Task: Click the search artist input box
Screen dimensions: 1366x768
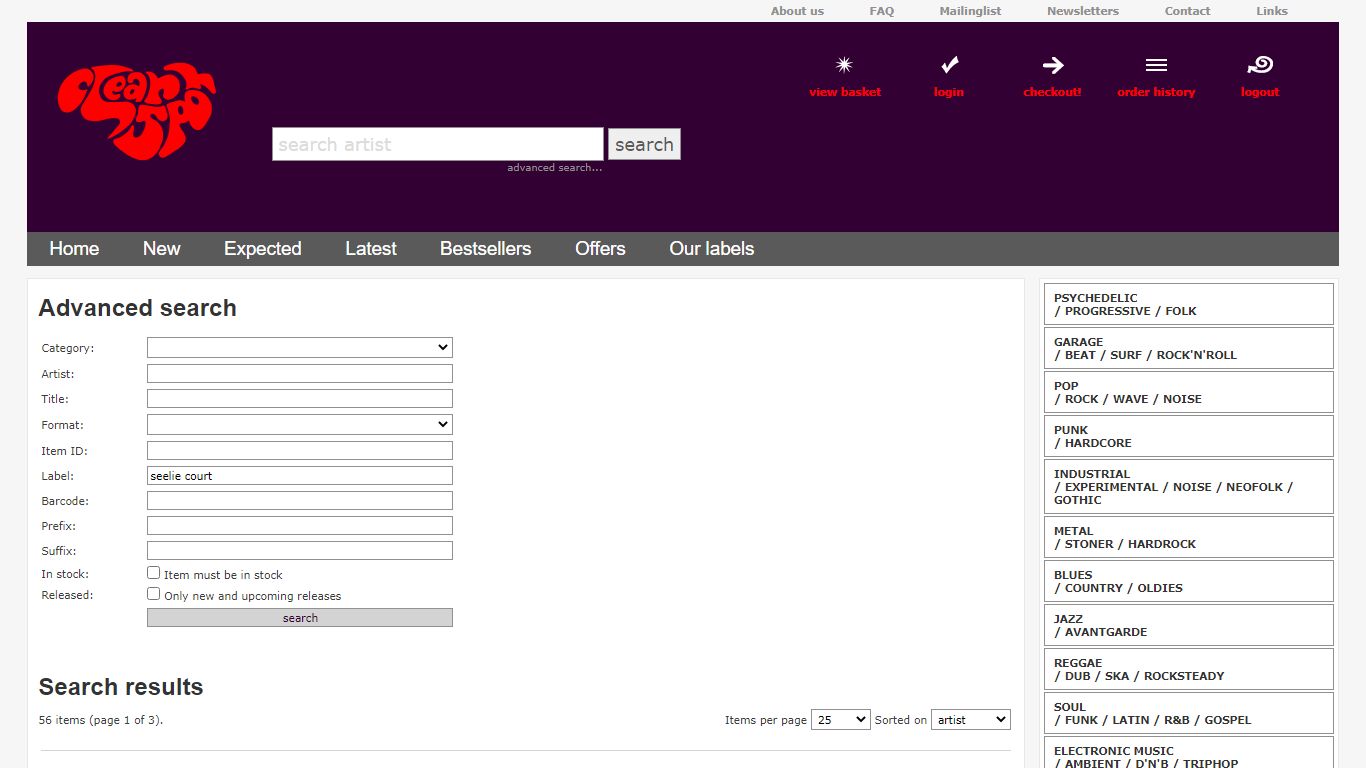Action: point(438,144)
